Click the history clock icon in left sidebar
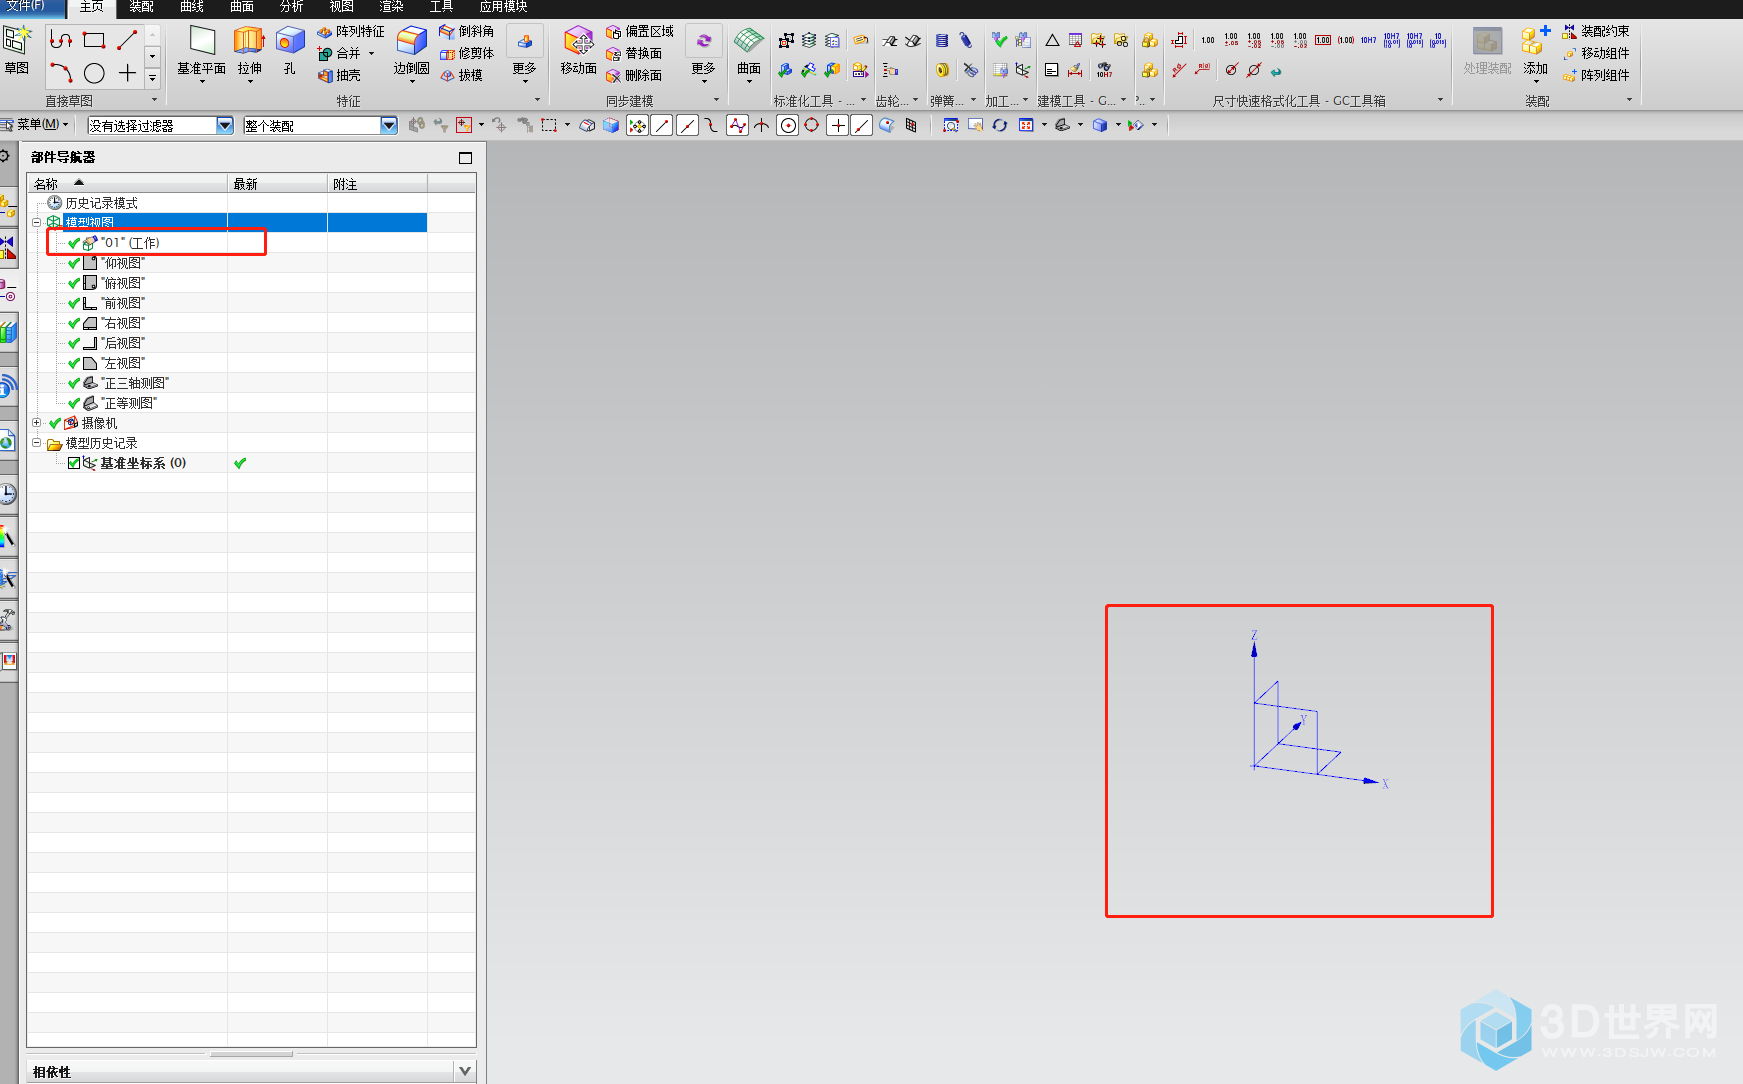This screenshot has width=1743, height=1084. 8,494
